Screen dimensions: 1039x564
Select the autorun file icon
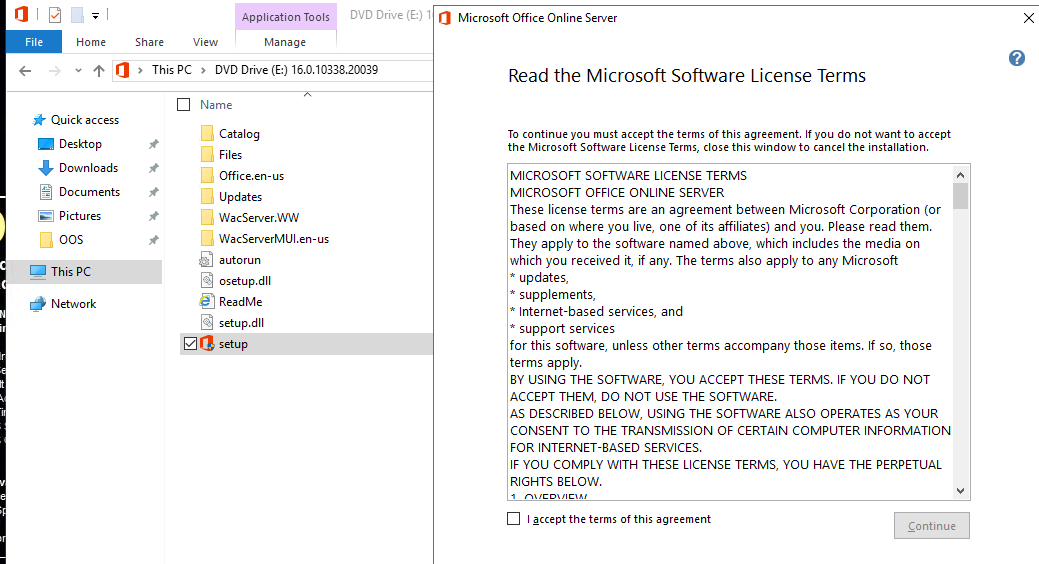click(207, 260)
